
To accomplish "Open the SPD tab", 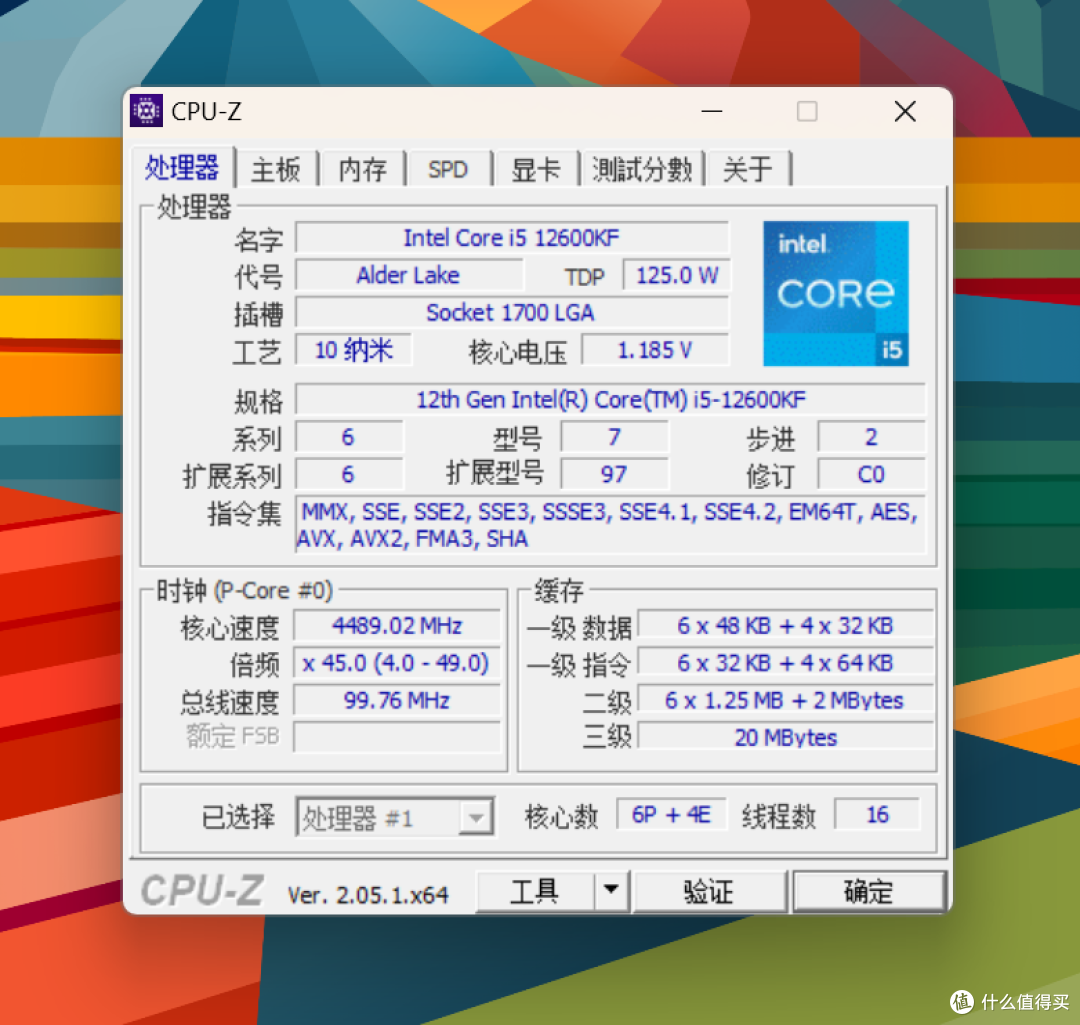I will (x=449, y=168).
